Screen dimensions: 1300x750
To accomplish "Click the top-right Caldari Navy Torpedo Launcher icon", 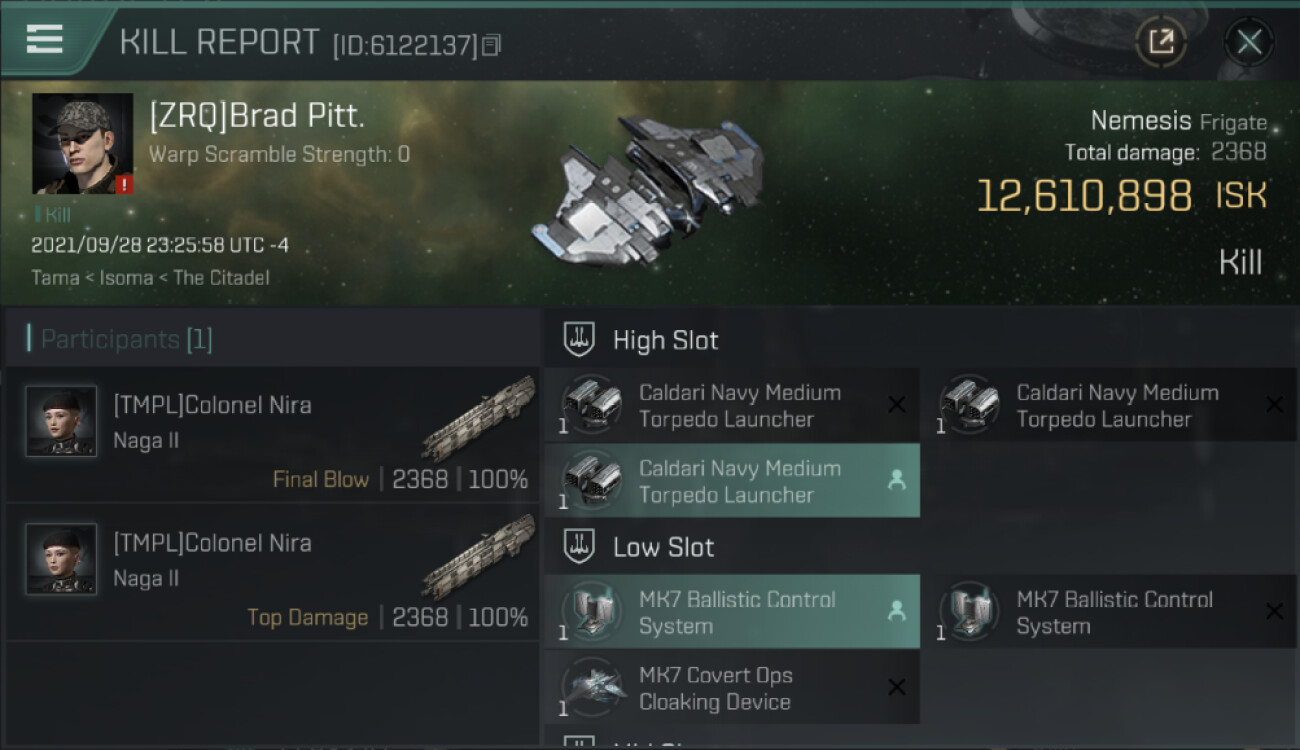I will coord(969,405).
